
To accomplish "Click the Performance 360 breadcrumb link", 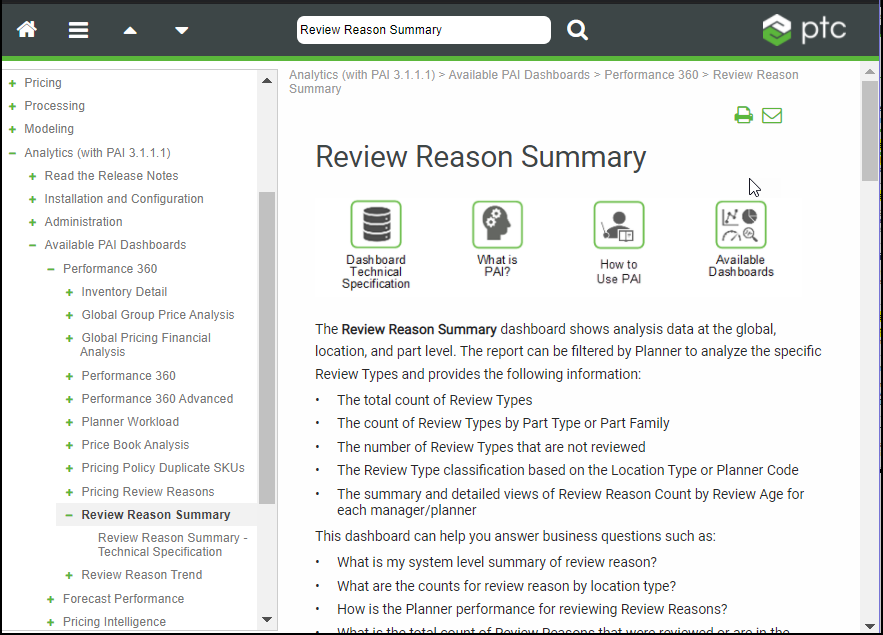I will pos(651,75).
